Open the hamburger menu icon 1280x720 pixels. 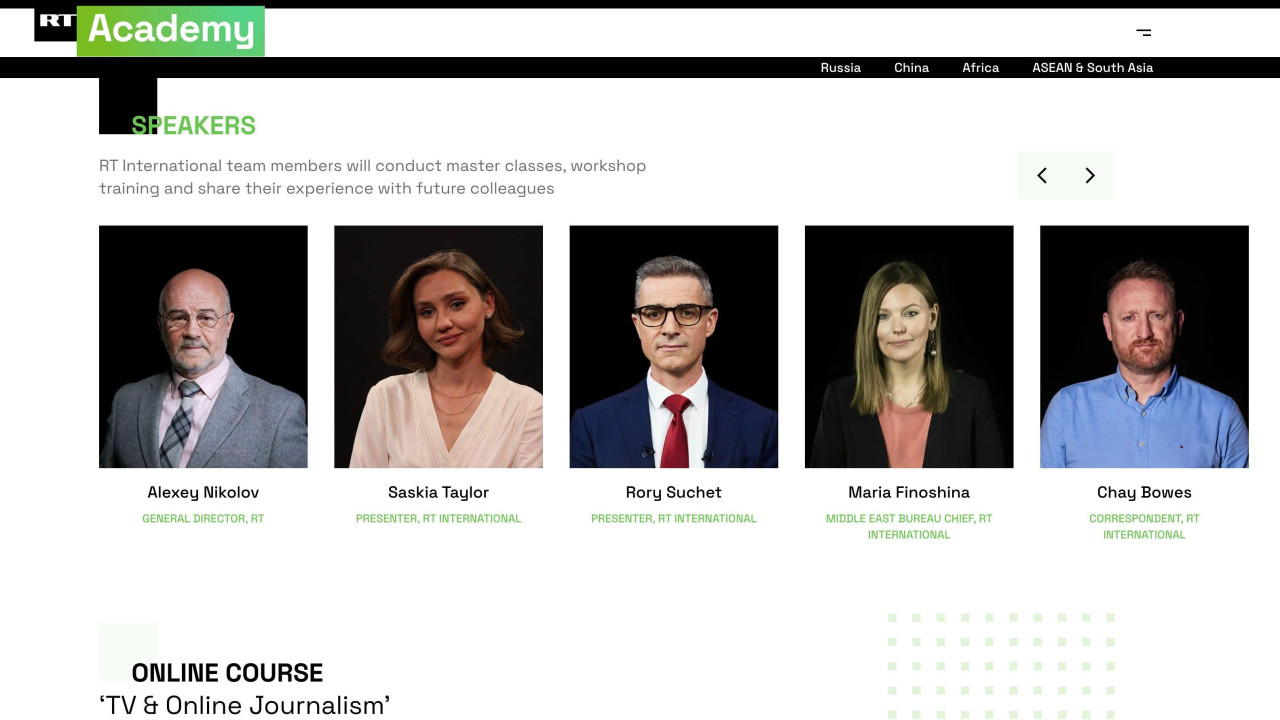click(x=1144, y=32)
